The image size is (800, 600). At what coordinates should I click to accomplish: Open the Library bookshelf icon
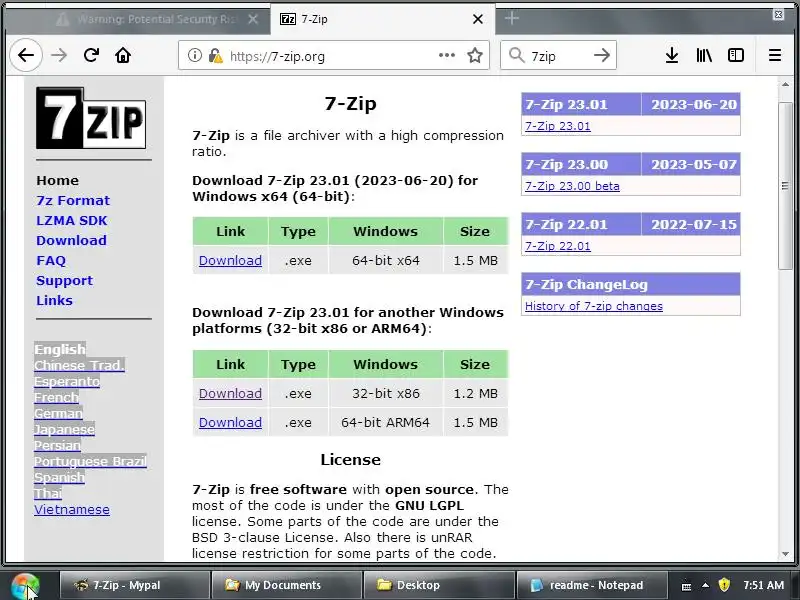coord(704,55)
